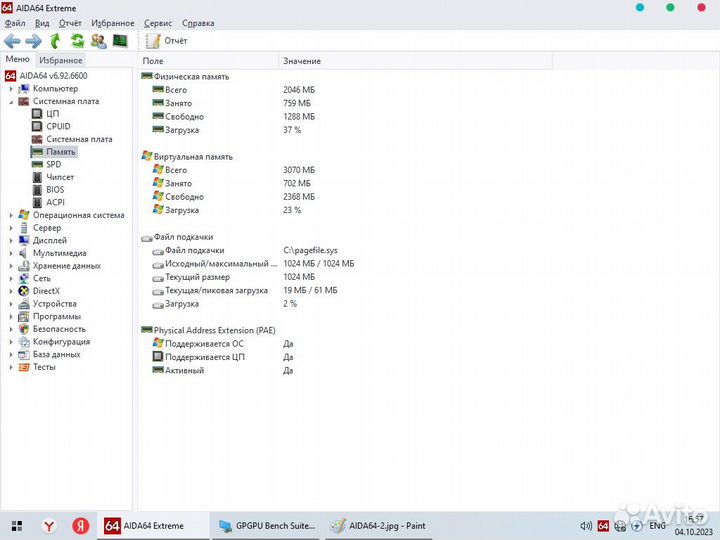Screen dimensions: 720x540
Task: Refresh the data with the green arrows icon
Action: pos(77,41)
